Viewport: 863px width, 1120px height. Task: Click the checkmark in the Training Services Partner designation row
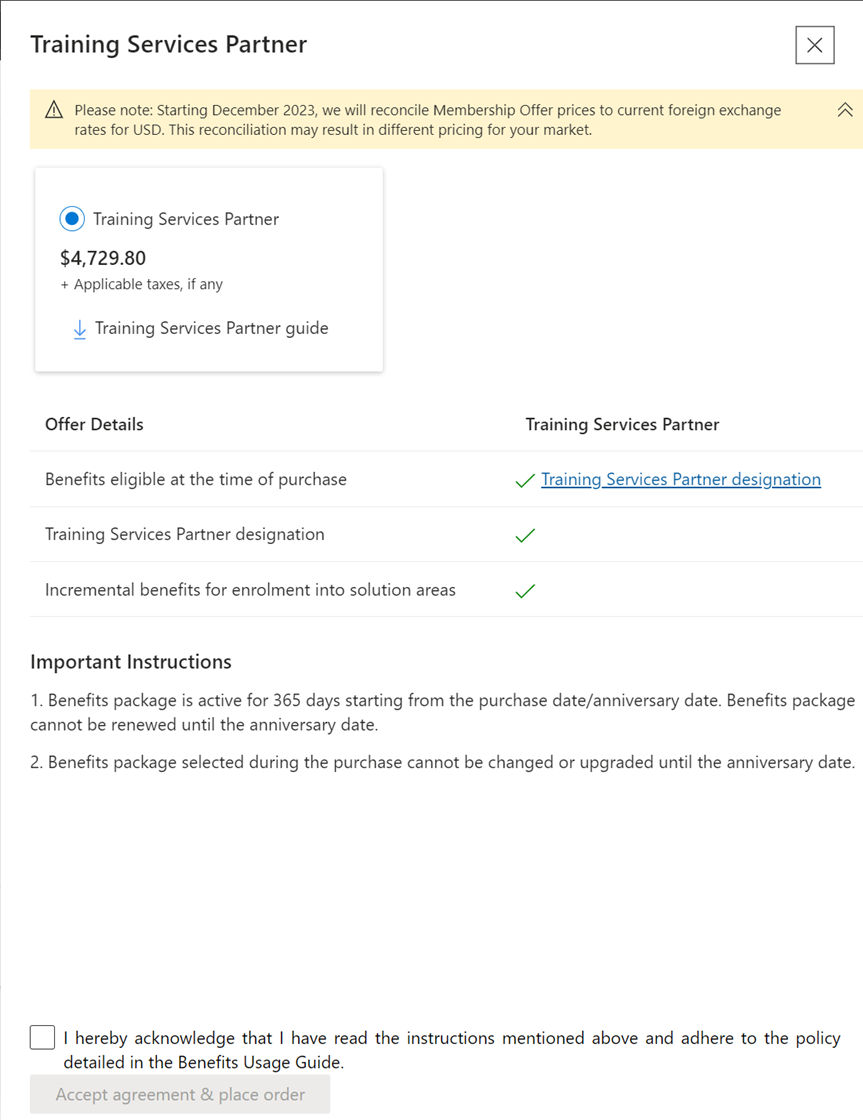point(524,535)
